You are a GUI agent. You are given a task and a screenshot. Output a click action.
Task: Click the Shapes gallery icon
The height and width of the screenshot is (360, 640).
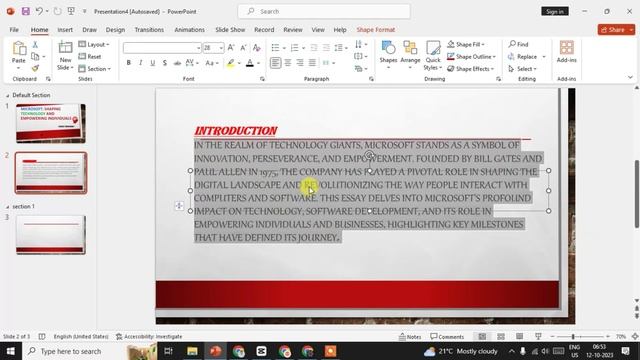coord(388,48)
